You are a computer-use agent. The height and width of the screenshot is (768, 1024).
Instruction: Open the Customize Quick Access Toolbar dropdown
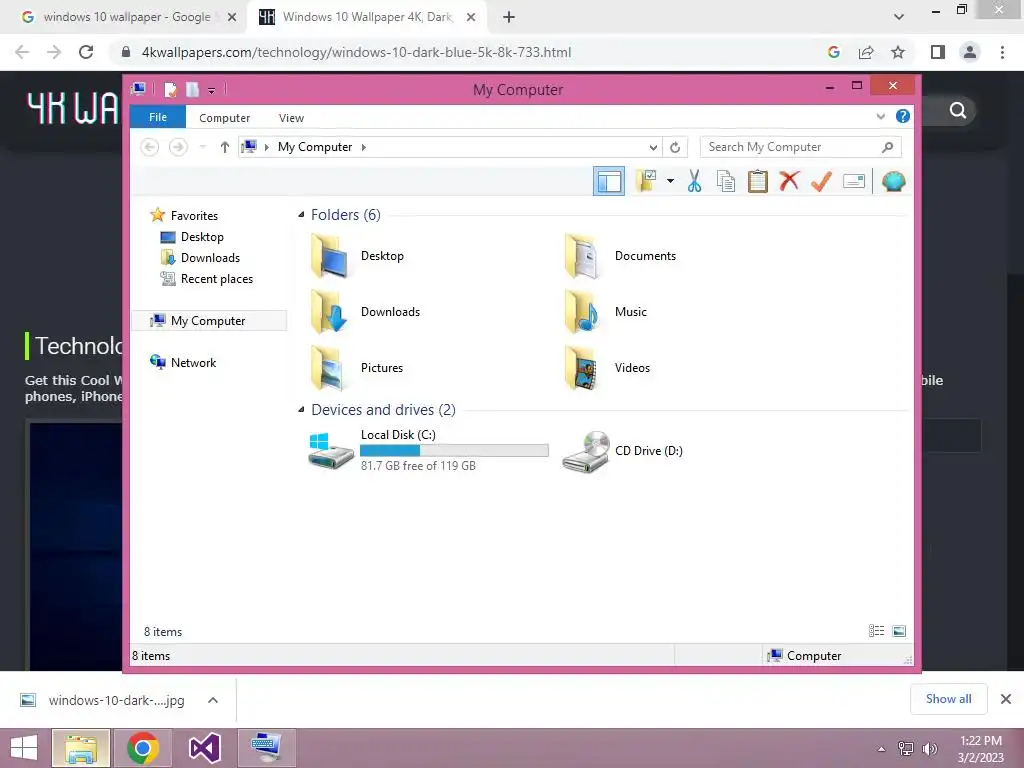click(x=212, y=91)
